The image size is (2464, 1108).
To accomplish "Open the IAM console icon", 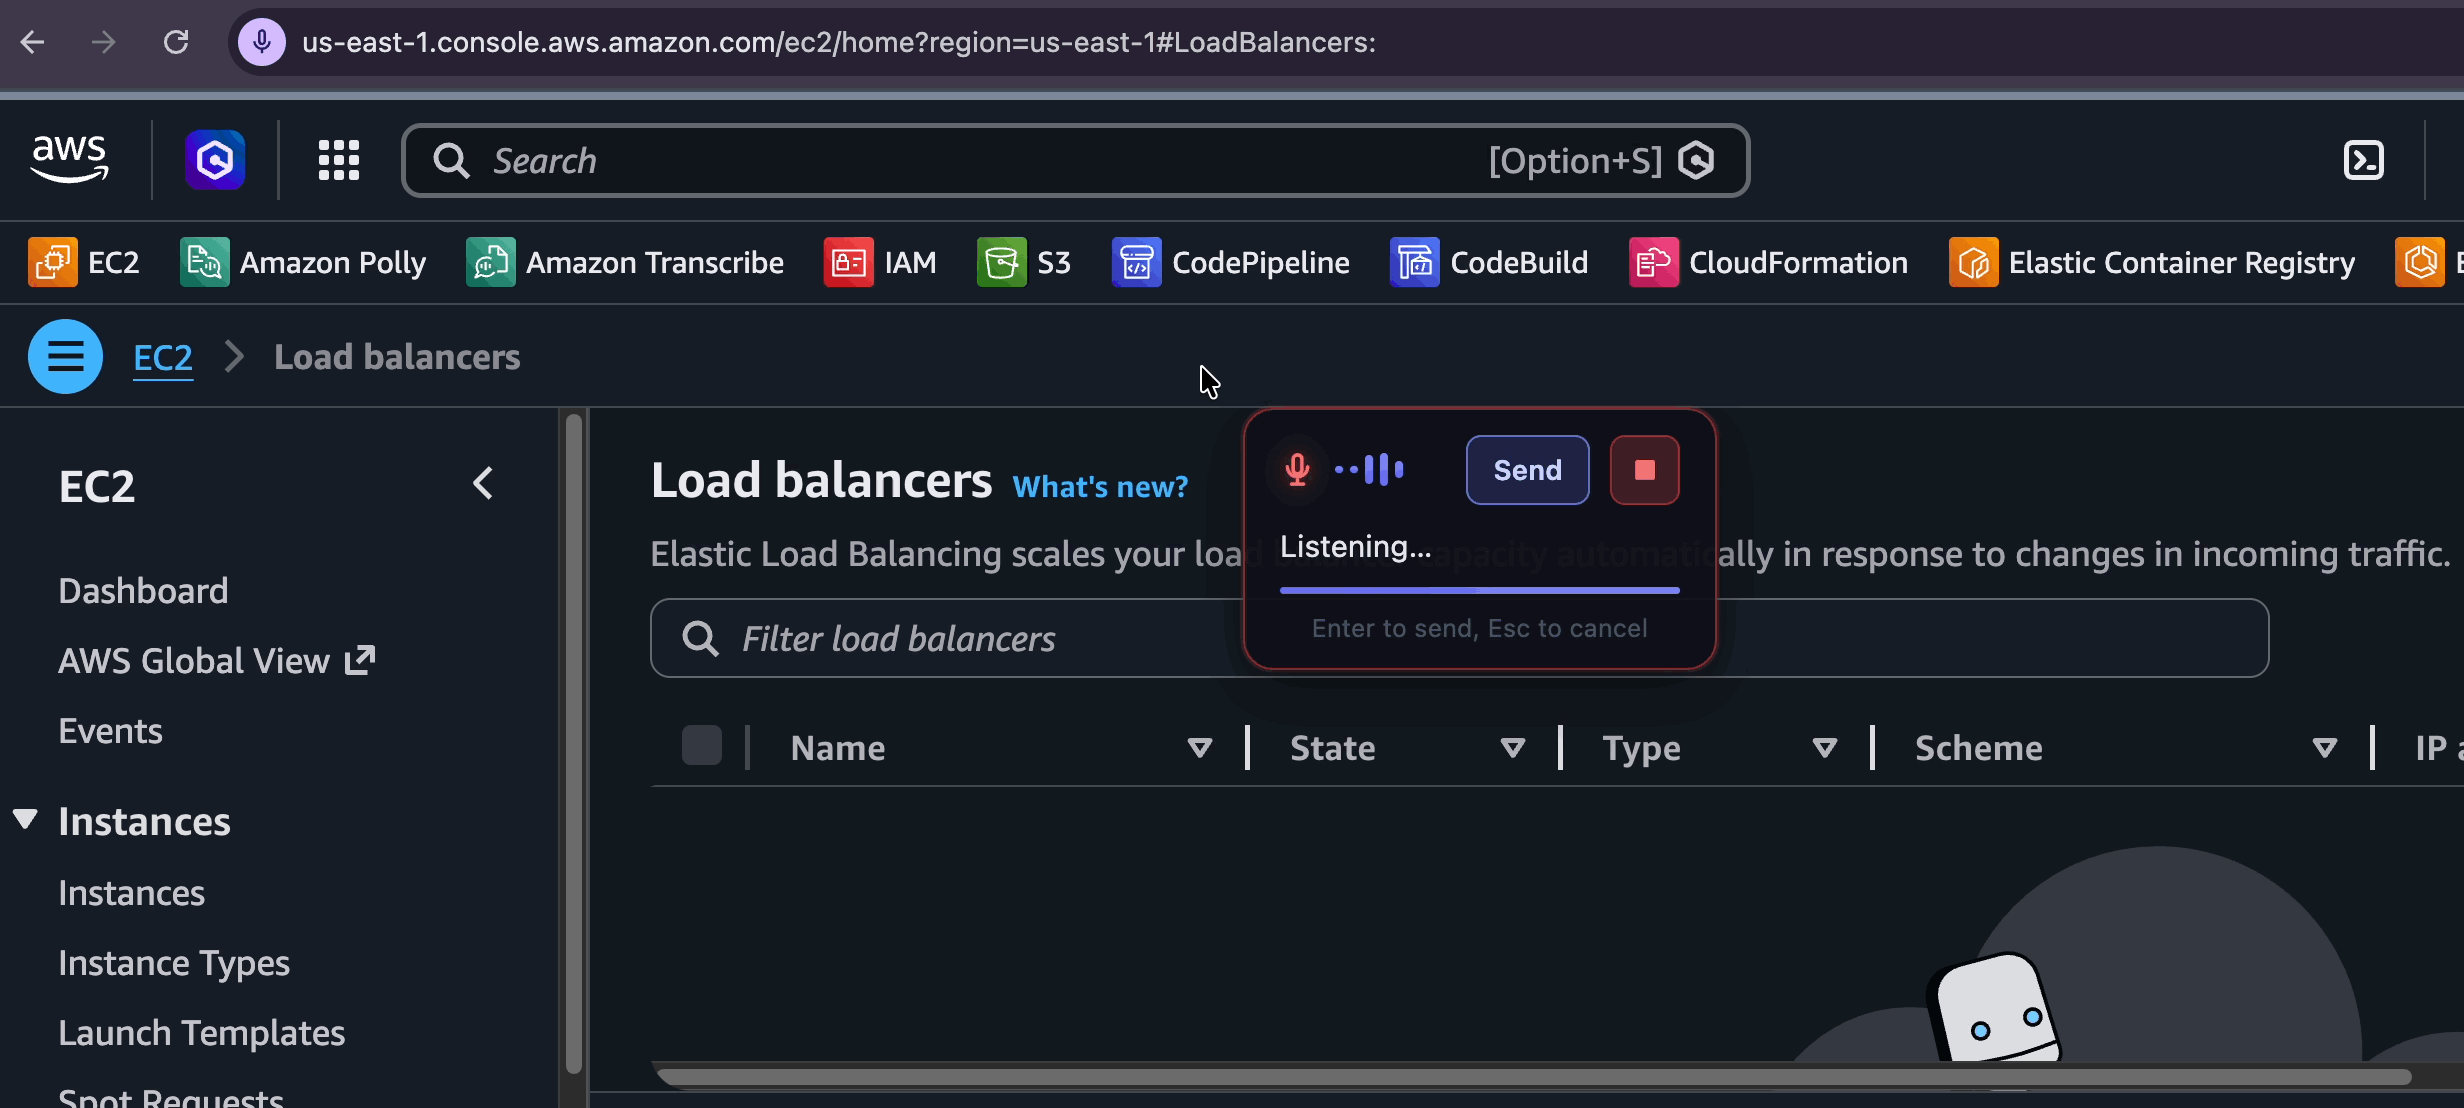I will [x=848, y=262].
